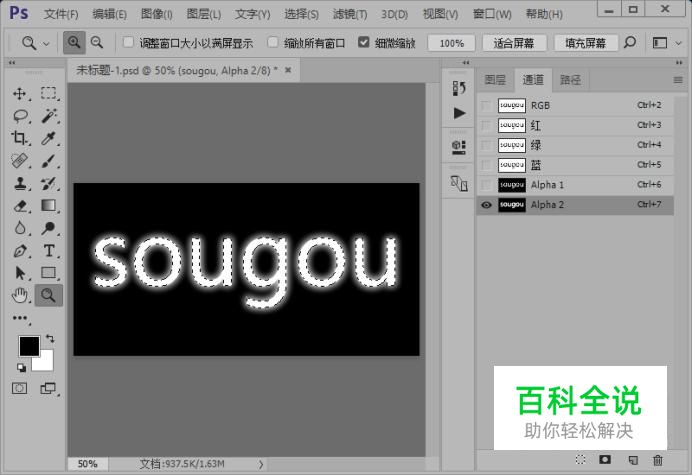Click the search icon in options bar
The image size is (692, 475).
630,43
